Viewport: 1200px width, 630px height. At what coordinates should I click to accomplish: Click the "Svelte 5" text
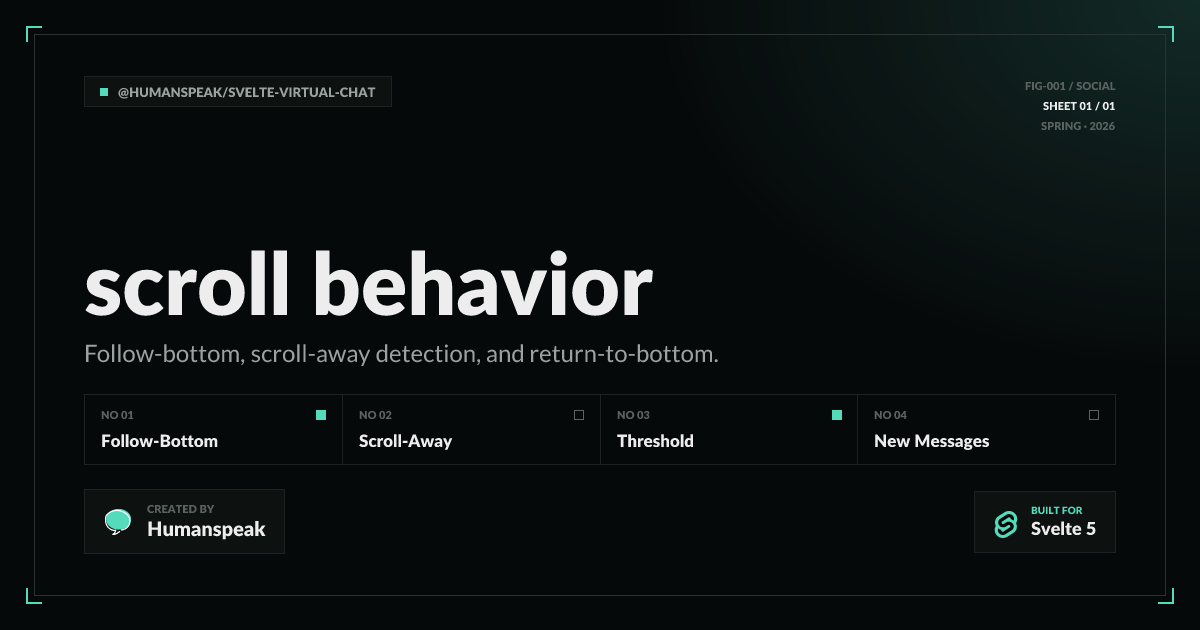pyautogui.click(x=1063, y=529)
